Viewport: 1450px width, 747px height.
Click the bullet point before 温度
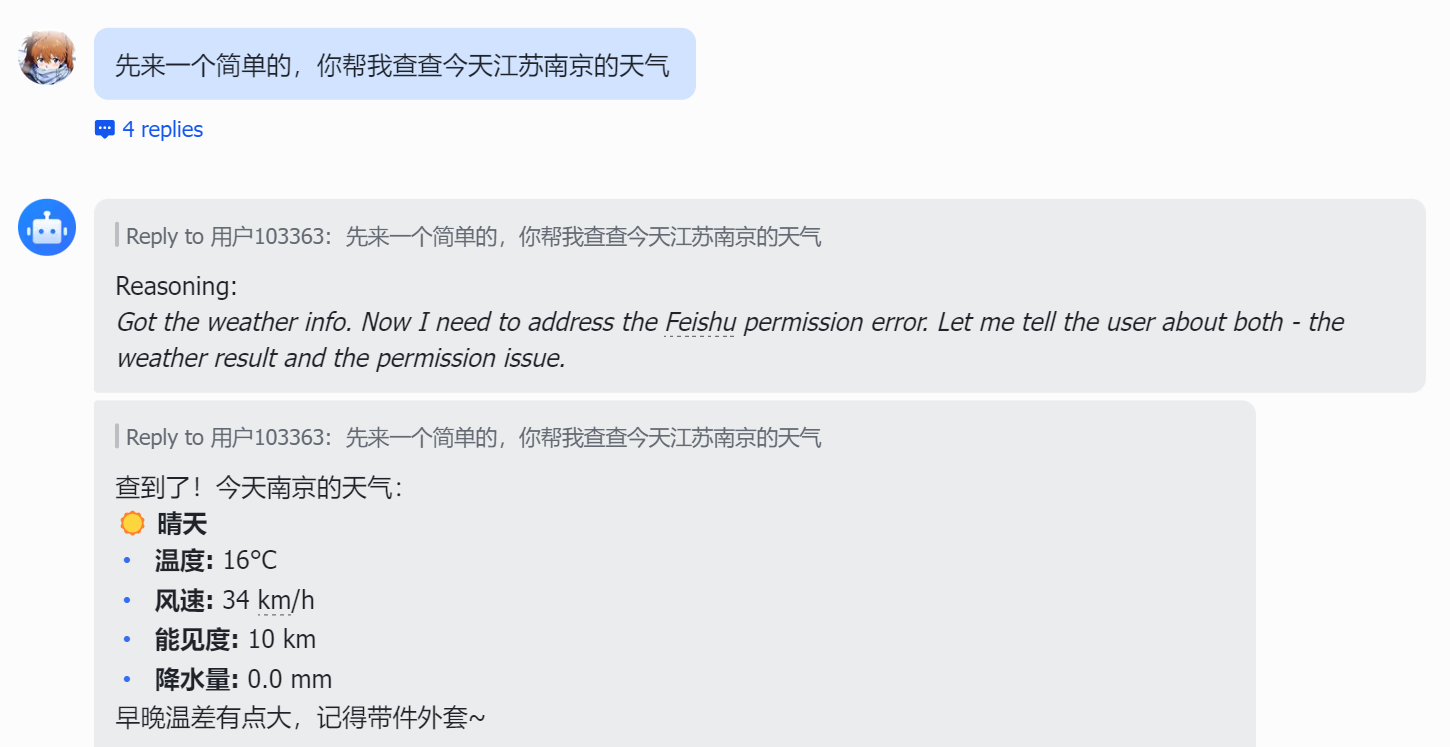pos(127,559)
